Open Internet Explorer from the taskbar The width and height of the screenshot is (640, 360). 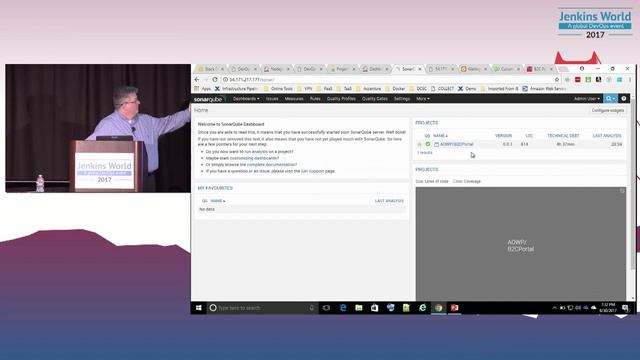coord(422,308)
